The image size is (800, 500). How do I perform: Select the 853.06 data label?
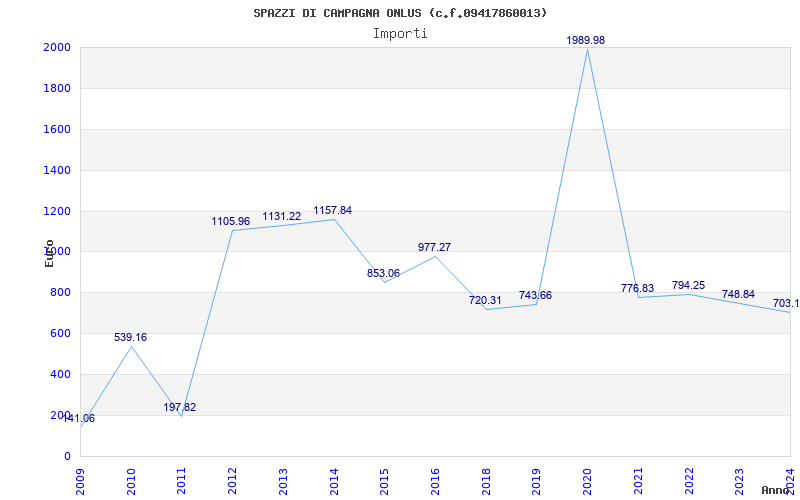[383, 273]
